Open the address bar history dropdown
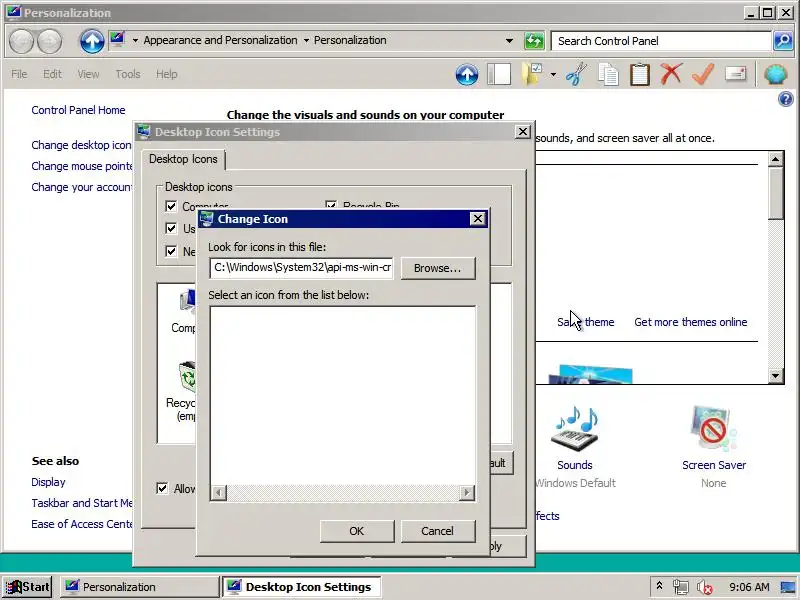The height and width of the screenshot is (600, 800). pyautogui.click(x=509, y=41)
